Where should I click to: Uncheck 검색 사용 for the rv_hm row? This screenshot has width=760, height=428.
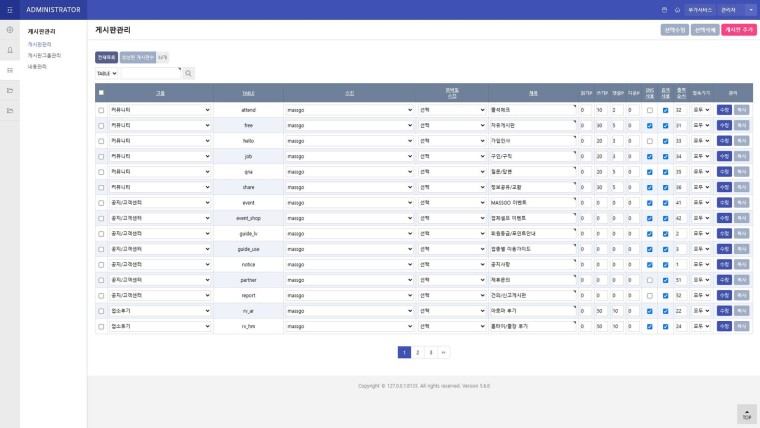pos(665,327)
